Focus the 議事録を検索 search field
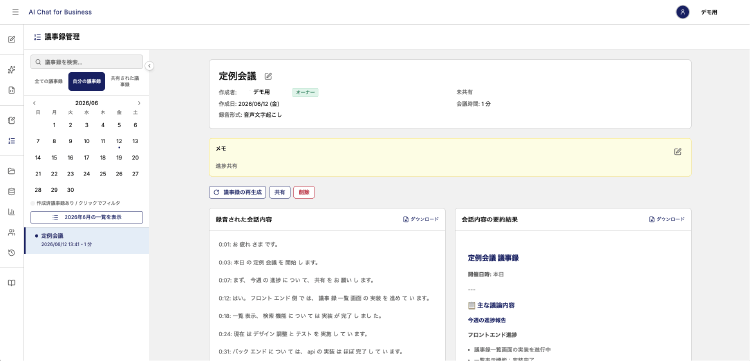 (x=87, y=62)
